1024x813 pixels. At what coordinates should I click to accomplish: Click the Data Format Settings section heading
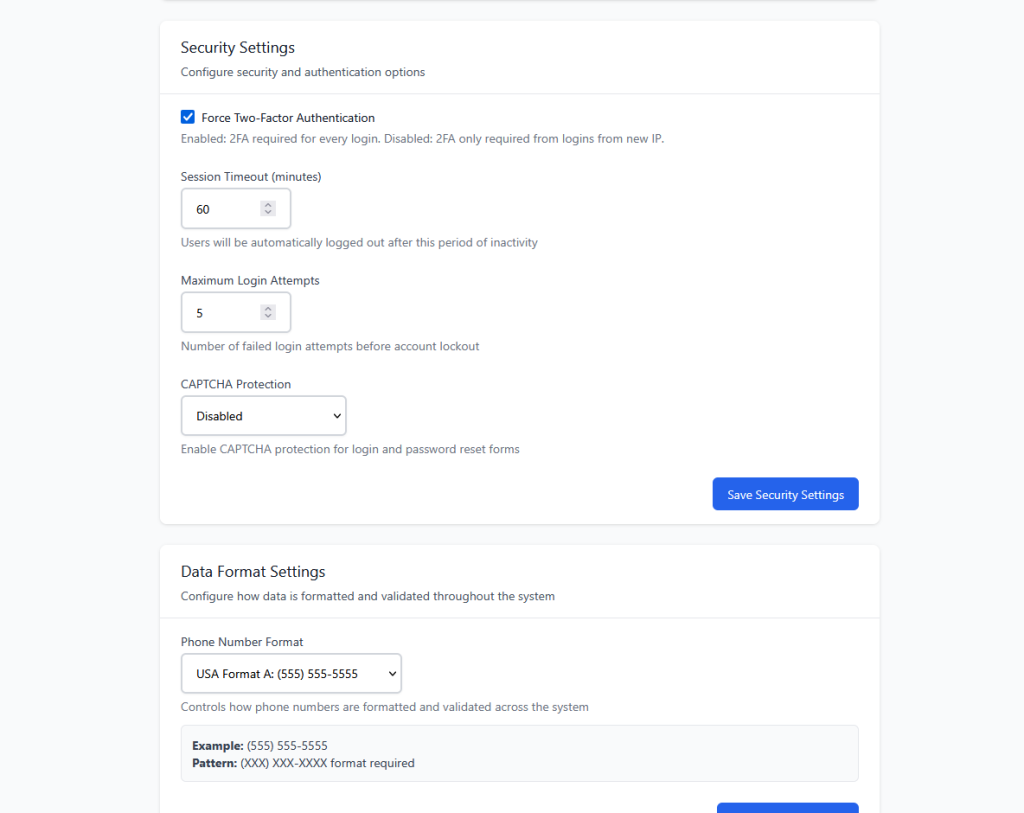[252, 571]
